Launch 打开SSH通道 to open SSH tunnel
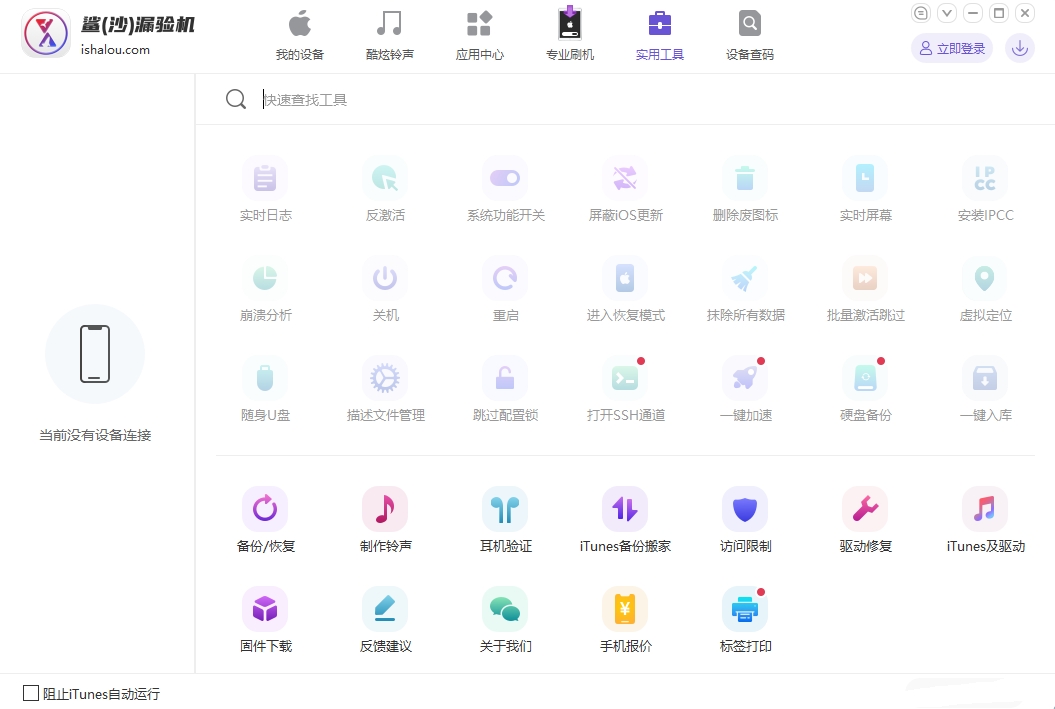The image size is (1055, 709). point(625,388)
